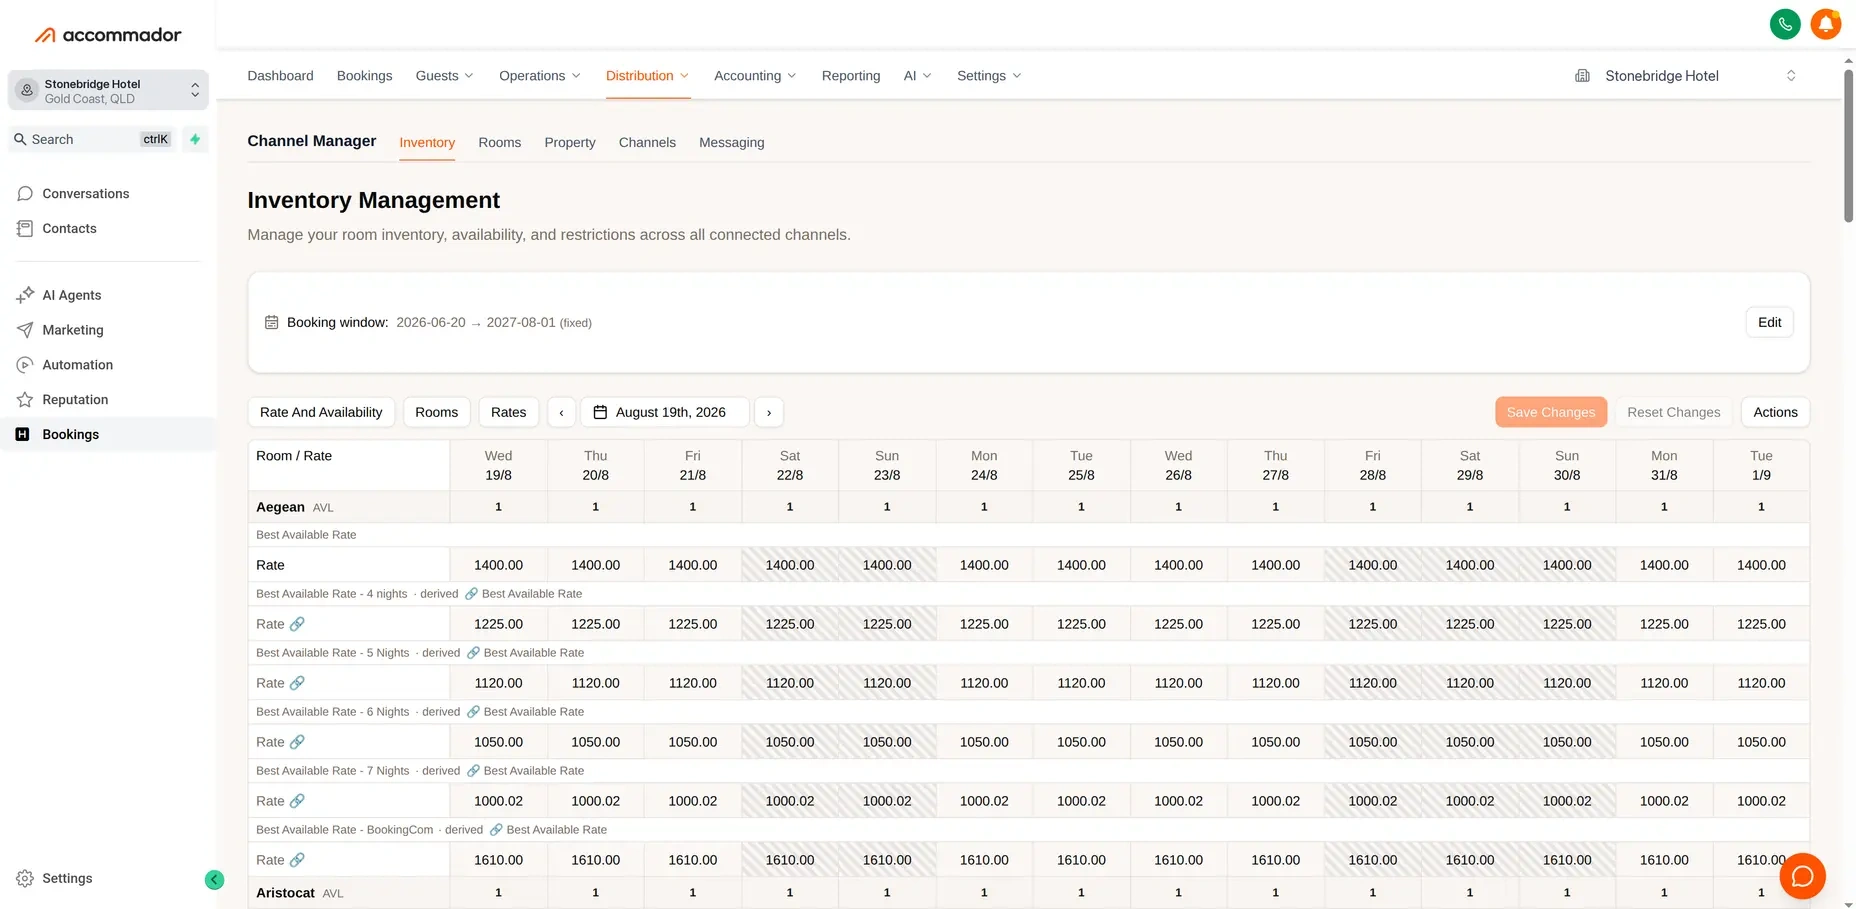Viewport: 1856px width, 909px height.
Task: Expand the Distribution menu dropdown
Action: [647, 76]
